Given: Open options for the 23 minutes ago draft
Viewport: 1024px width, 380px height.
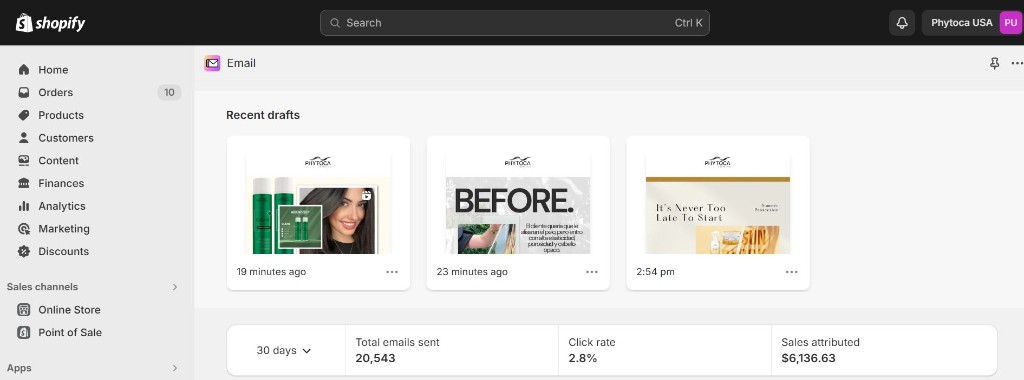Looking at the screenshot, I should pyautogui.click(x=592, y=272).
